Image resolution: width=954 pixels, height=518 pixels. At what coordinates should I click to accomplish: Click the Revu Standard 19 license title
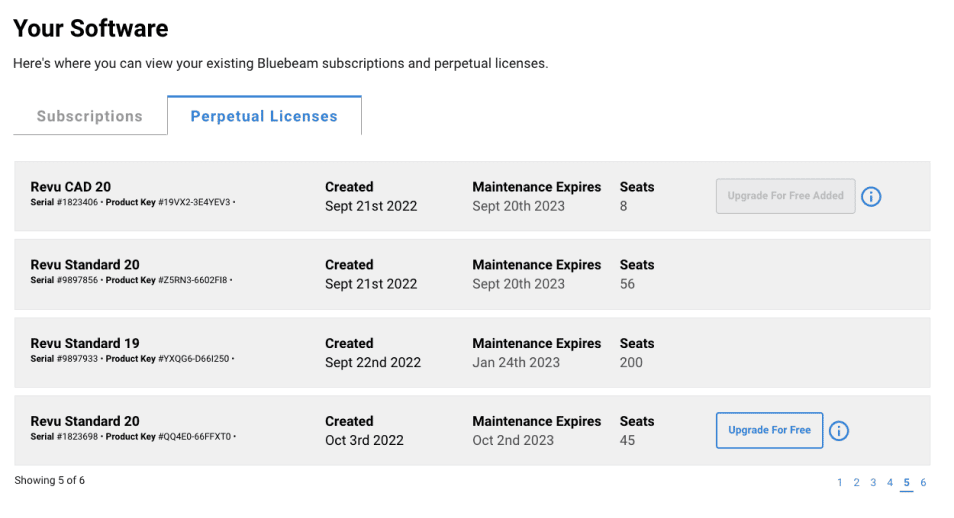point(85,343)
